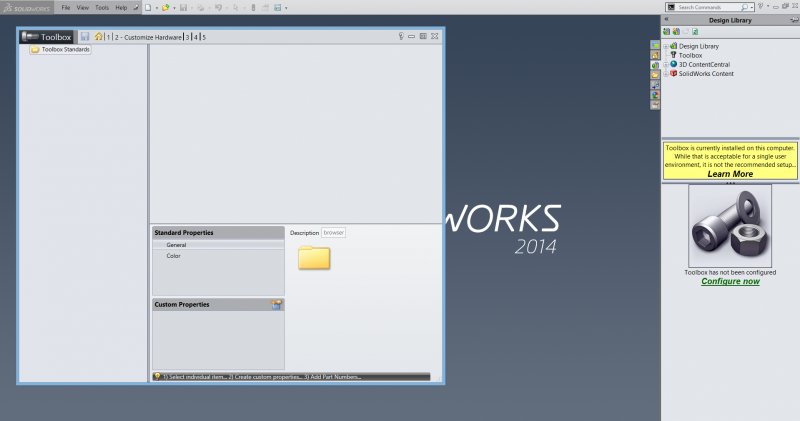Select Color under Standard Properties

[173, 256]
